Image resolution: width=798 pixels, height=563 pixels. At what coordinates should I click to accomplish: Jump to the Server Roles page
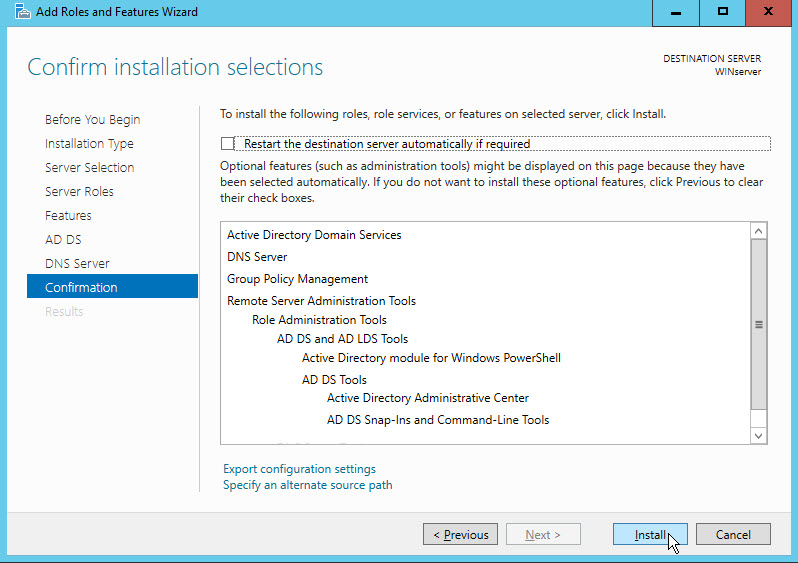coord(79,191)
